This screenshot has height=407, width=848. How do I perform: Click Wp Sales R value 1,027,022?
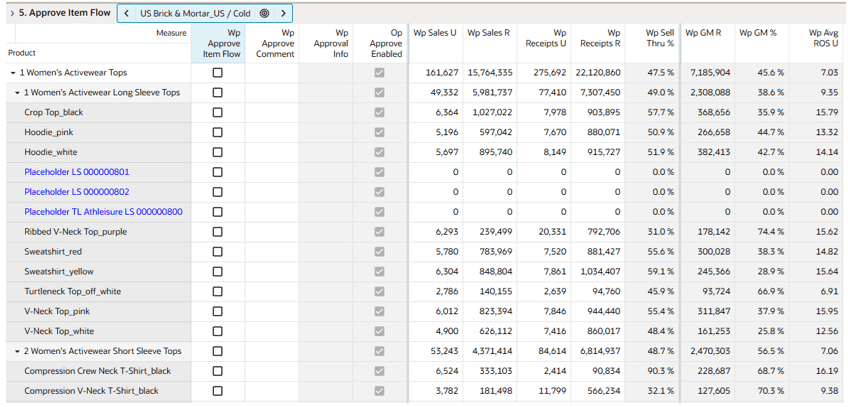(x=492, y=112)
